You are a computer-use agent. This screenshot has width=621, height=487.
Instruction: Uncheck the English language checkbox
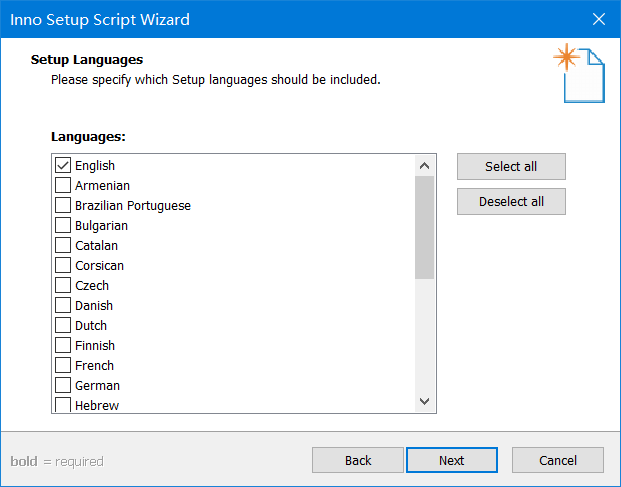tap(63, 166)
